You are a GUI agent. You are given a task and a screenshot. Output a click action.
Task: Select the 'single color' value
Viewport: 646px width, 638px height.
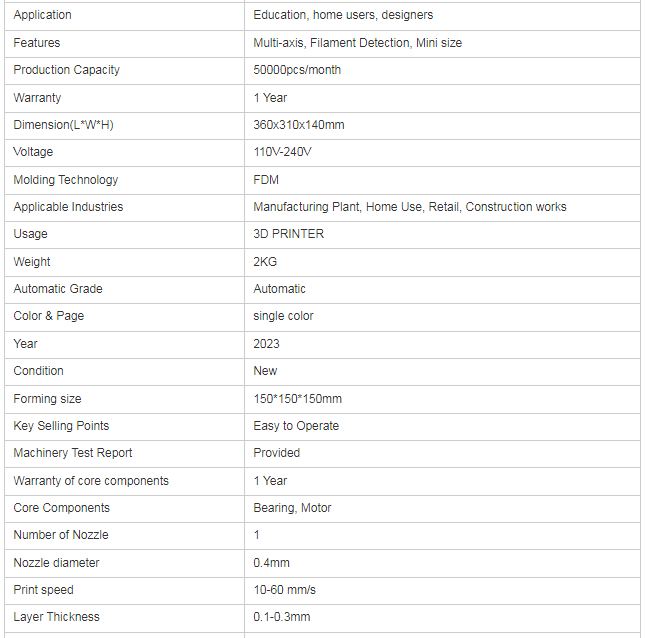tap(283, 316)
